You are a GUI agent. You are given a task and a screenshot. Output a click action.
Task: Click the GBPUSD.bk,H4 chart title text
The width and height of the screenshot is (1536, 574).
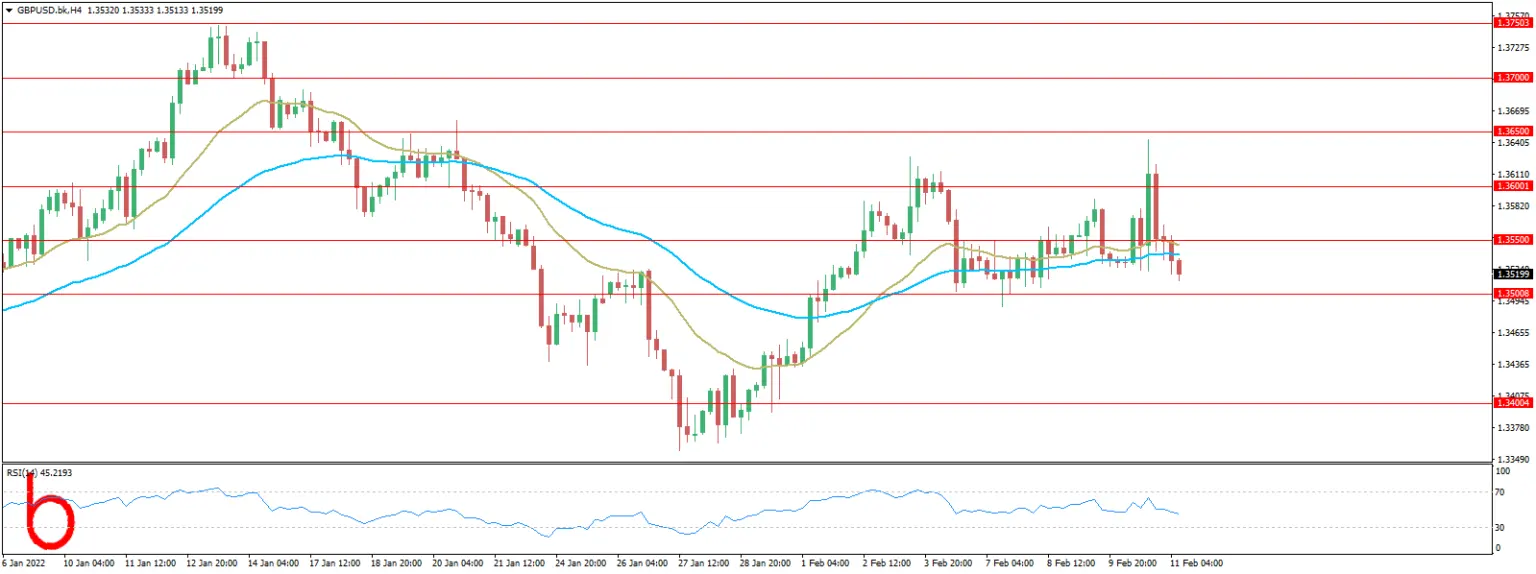pyautogui.click(x=49, y=10)
